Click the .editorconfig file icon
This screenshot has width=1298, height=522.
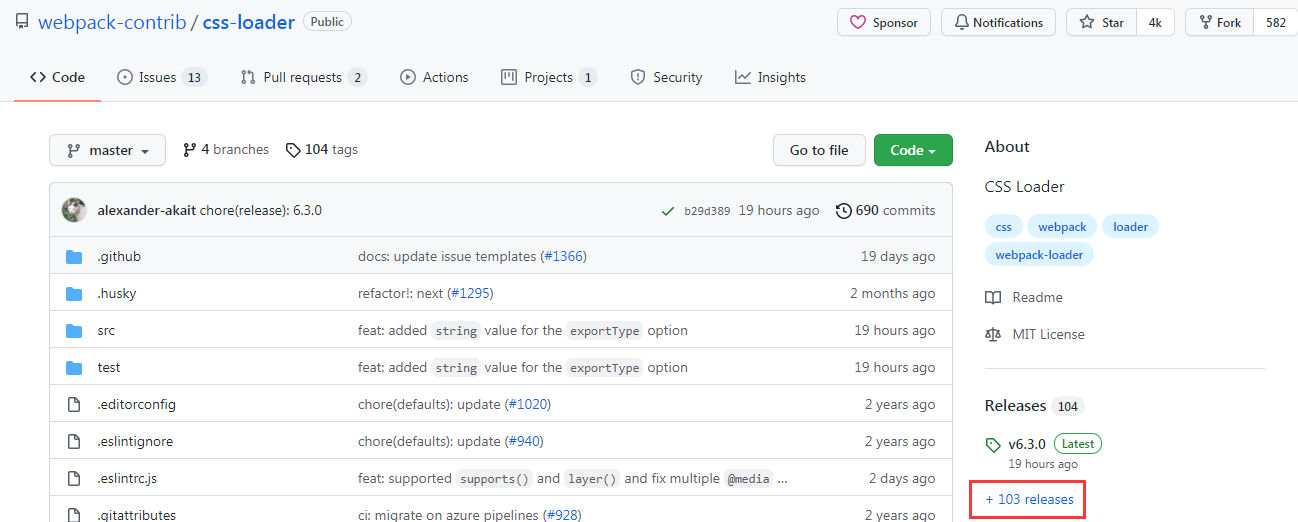(x=73, y=405)
